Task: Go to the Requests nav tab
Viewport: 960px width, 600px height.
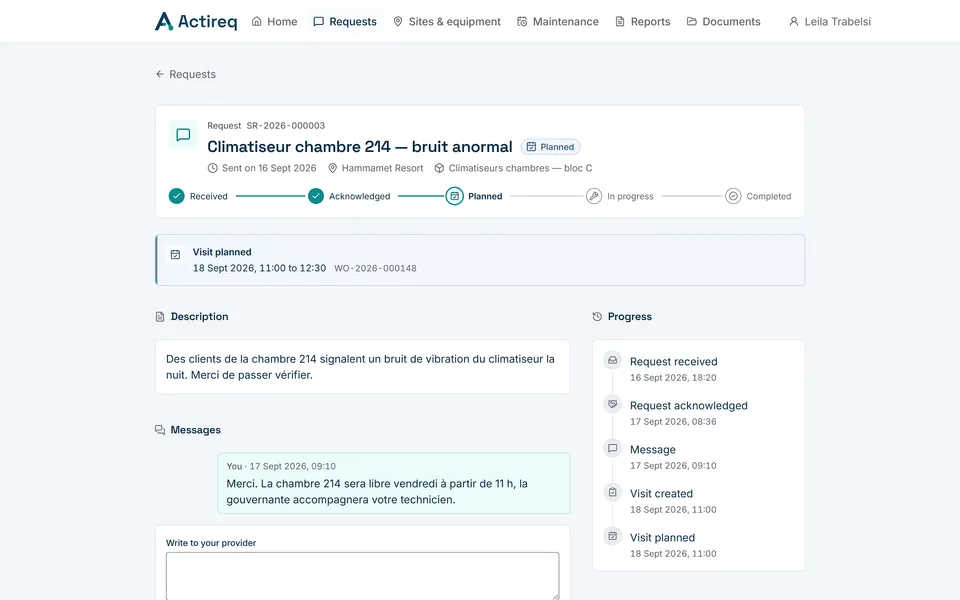Action: point(345,21)
